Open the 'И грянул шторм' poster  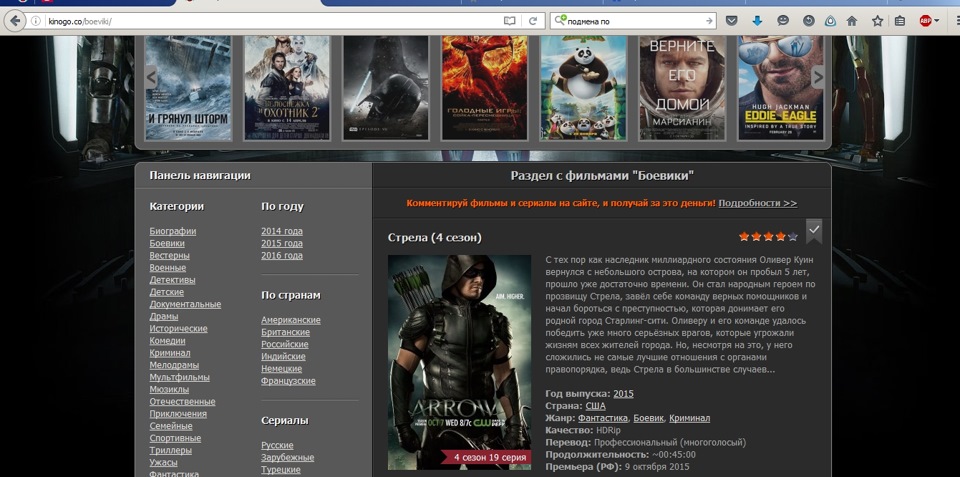188,88
